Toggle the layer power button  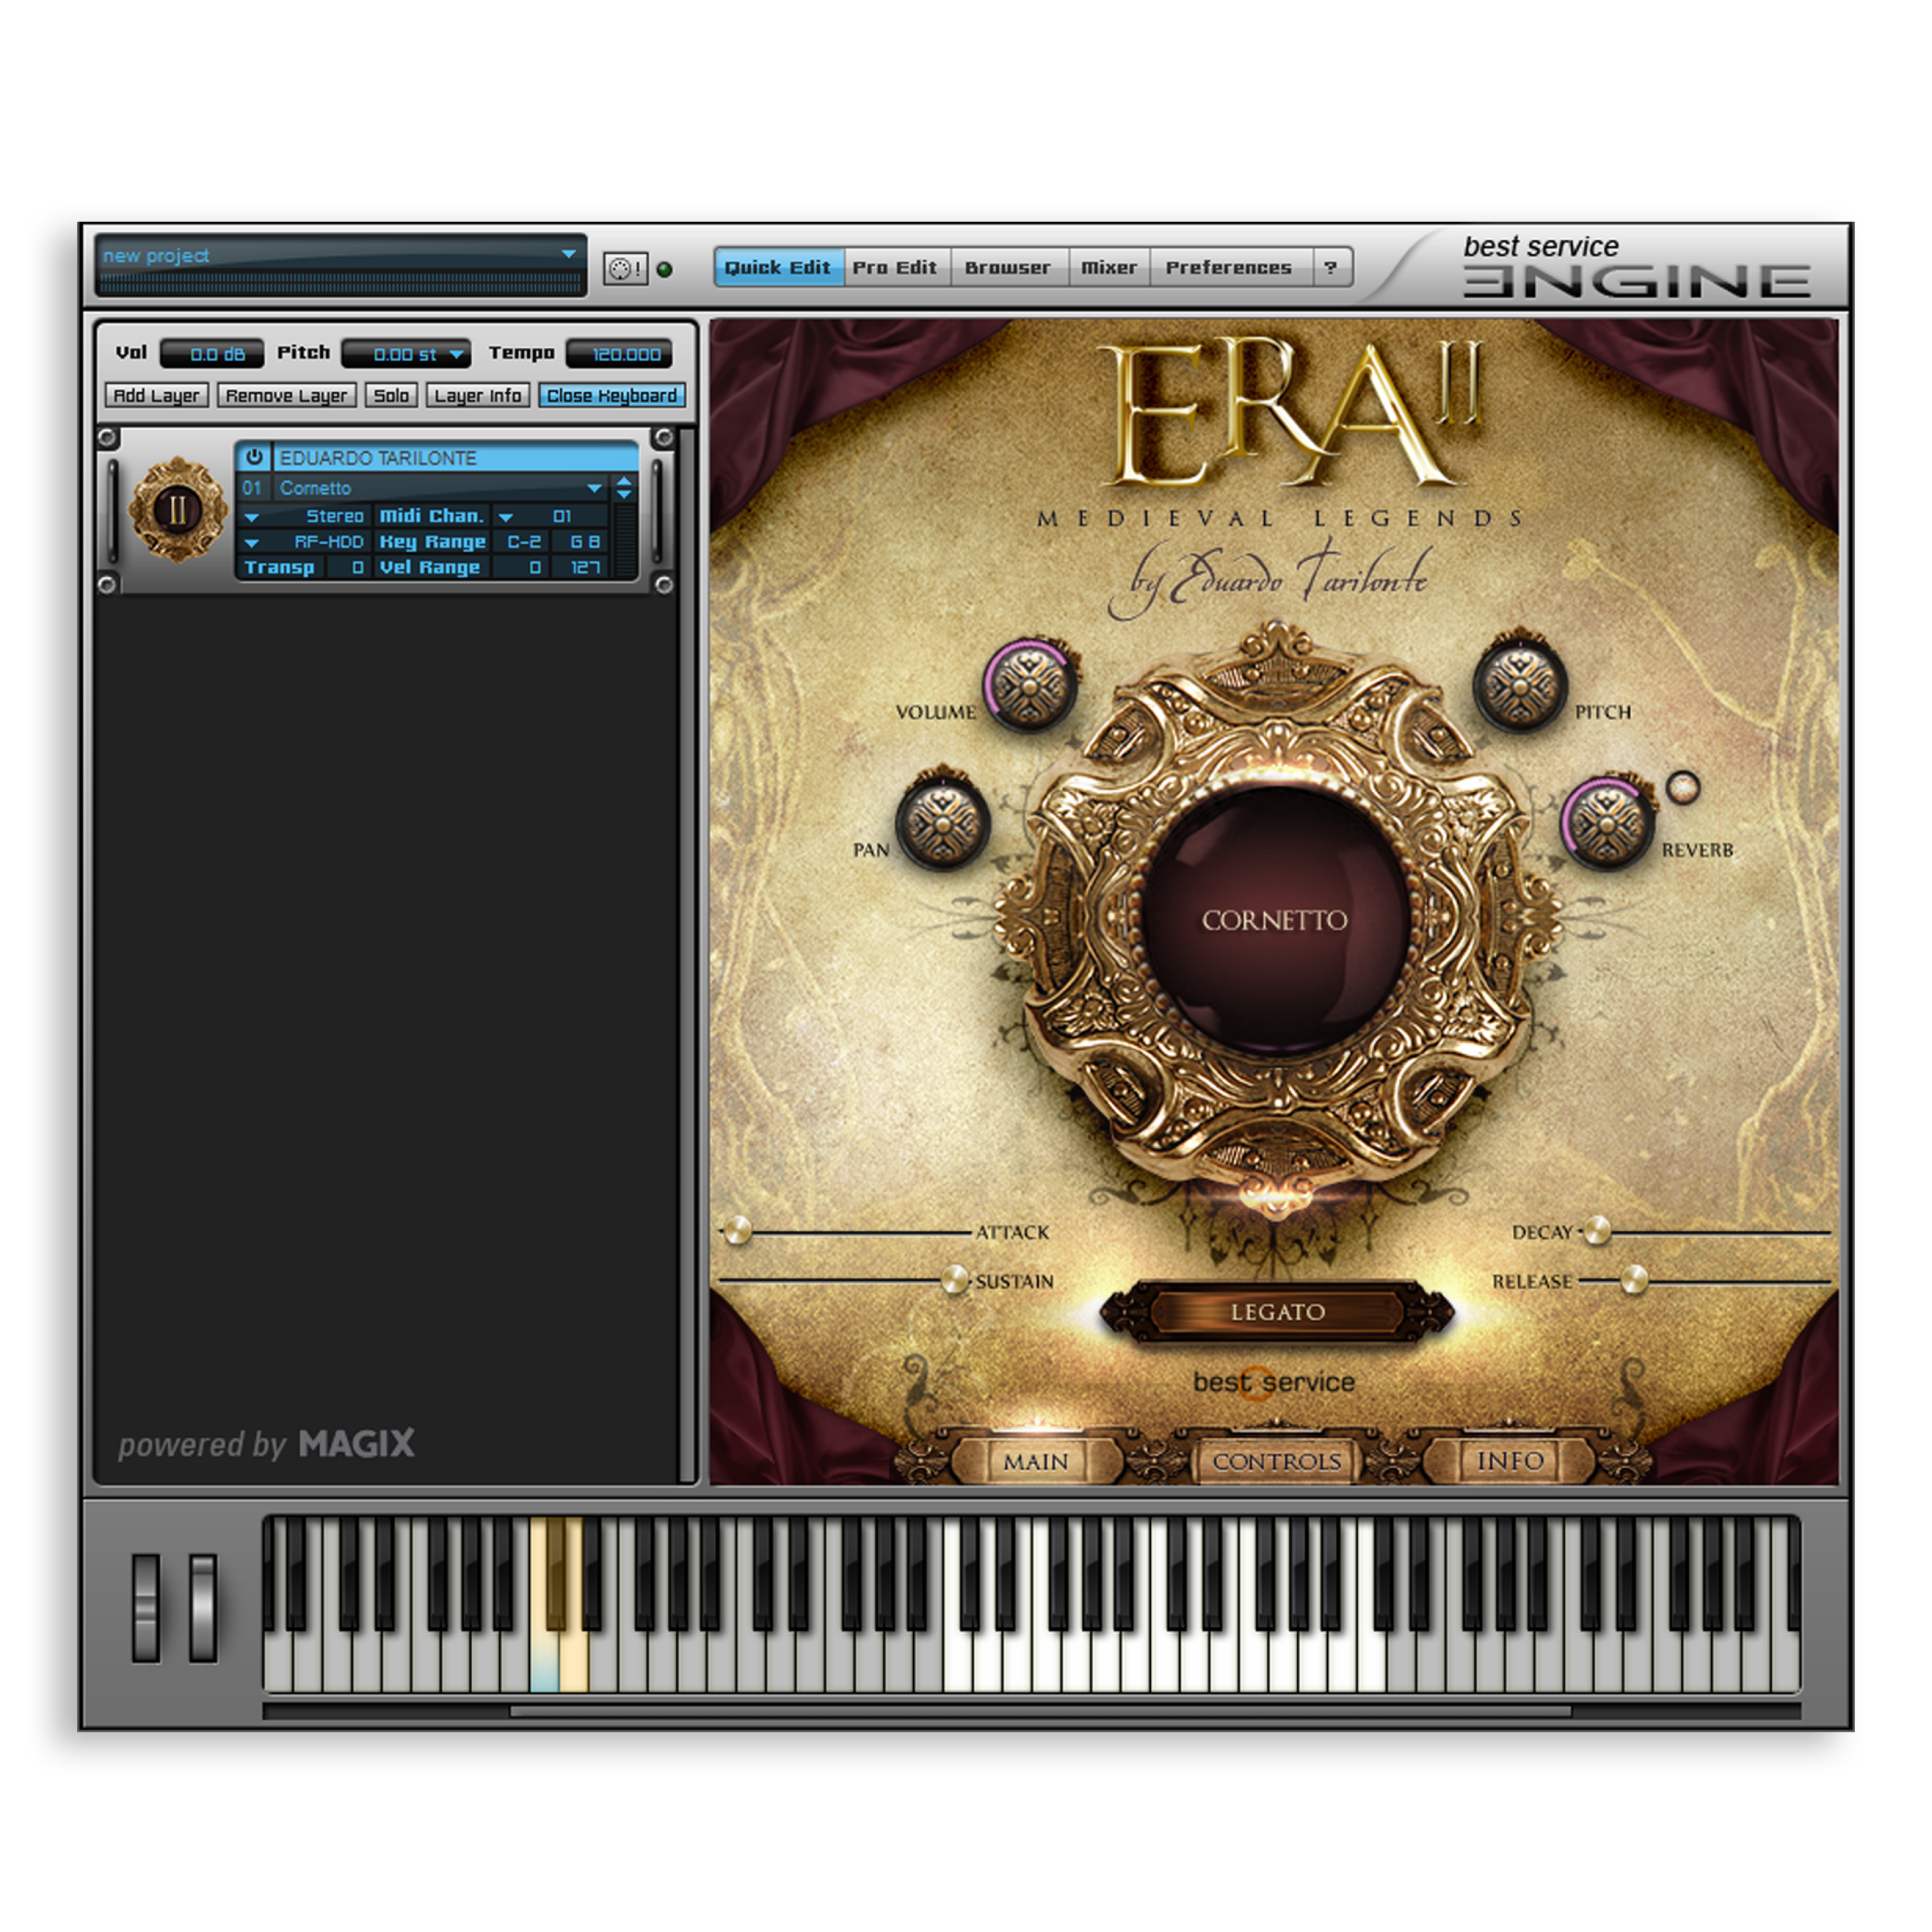point(254,457)
